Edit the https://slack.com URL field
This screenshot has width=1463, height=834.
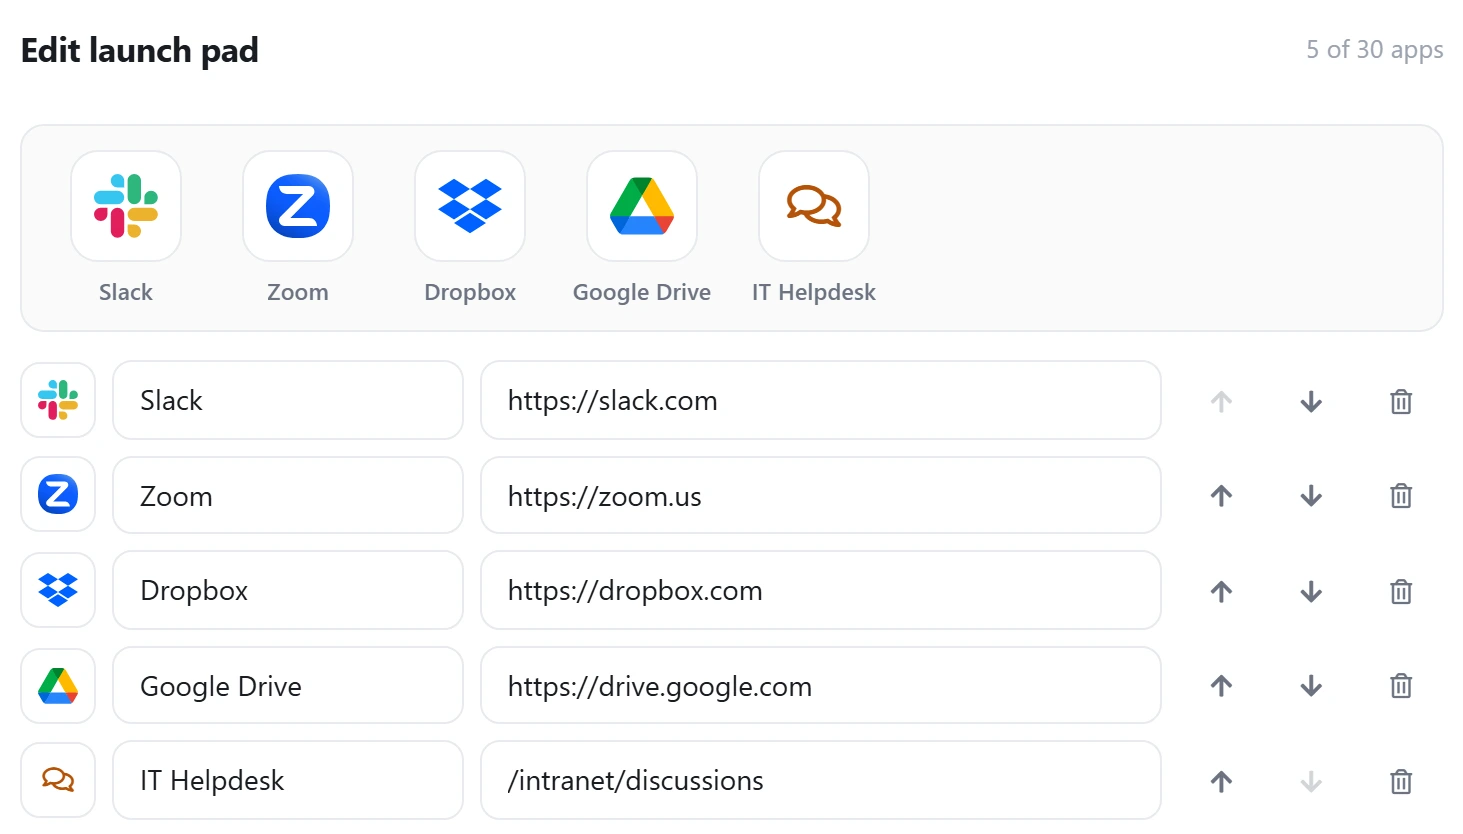click(821, 400)
